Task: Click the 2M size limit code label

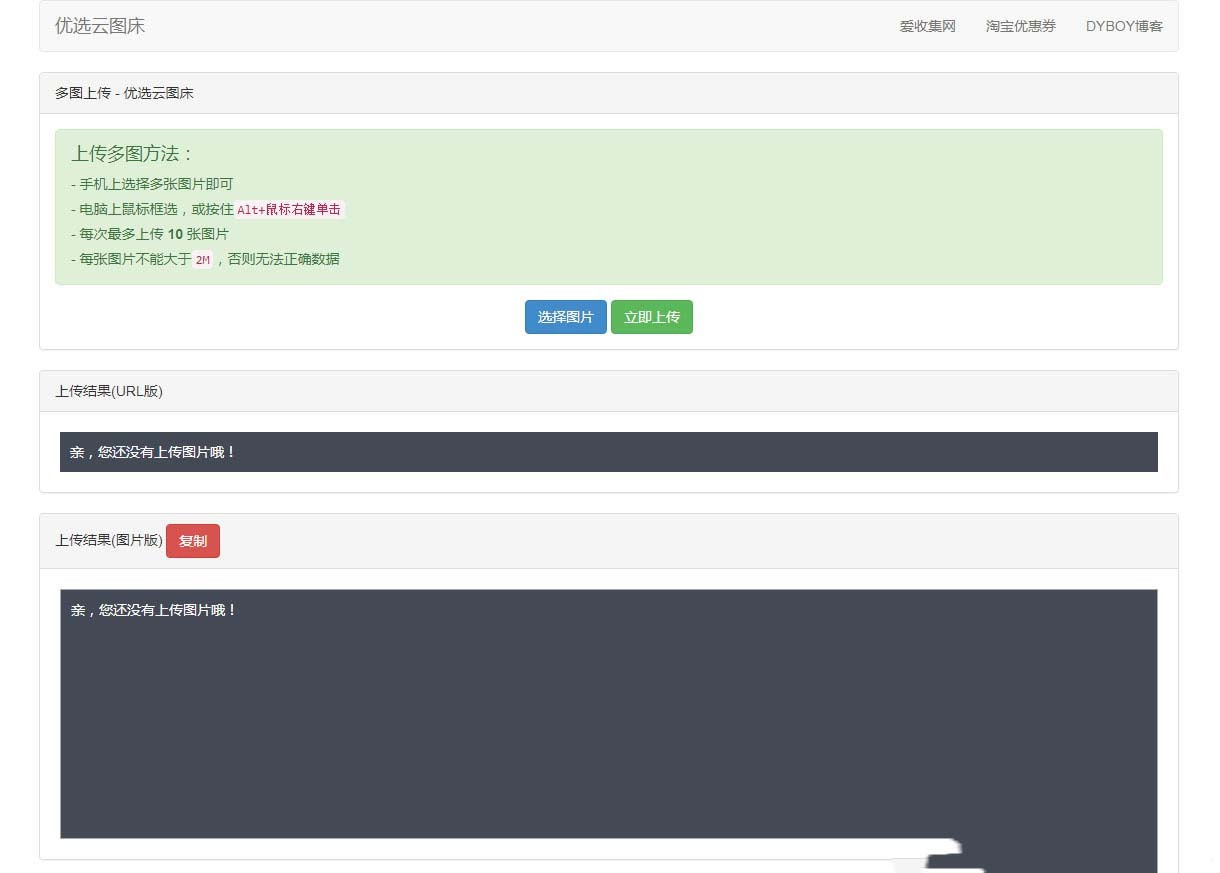Action: [x=203, y=260]
